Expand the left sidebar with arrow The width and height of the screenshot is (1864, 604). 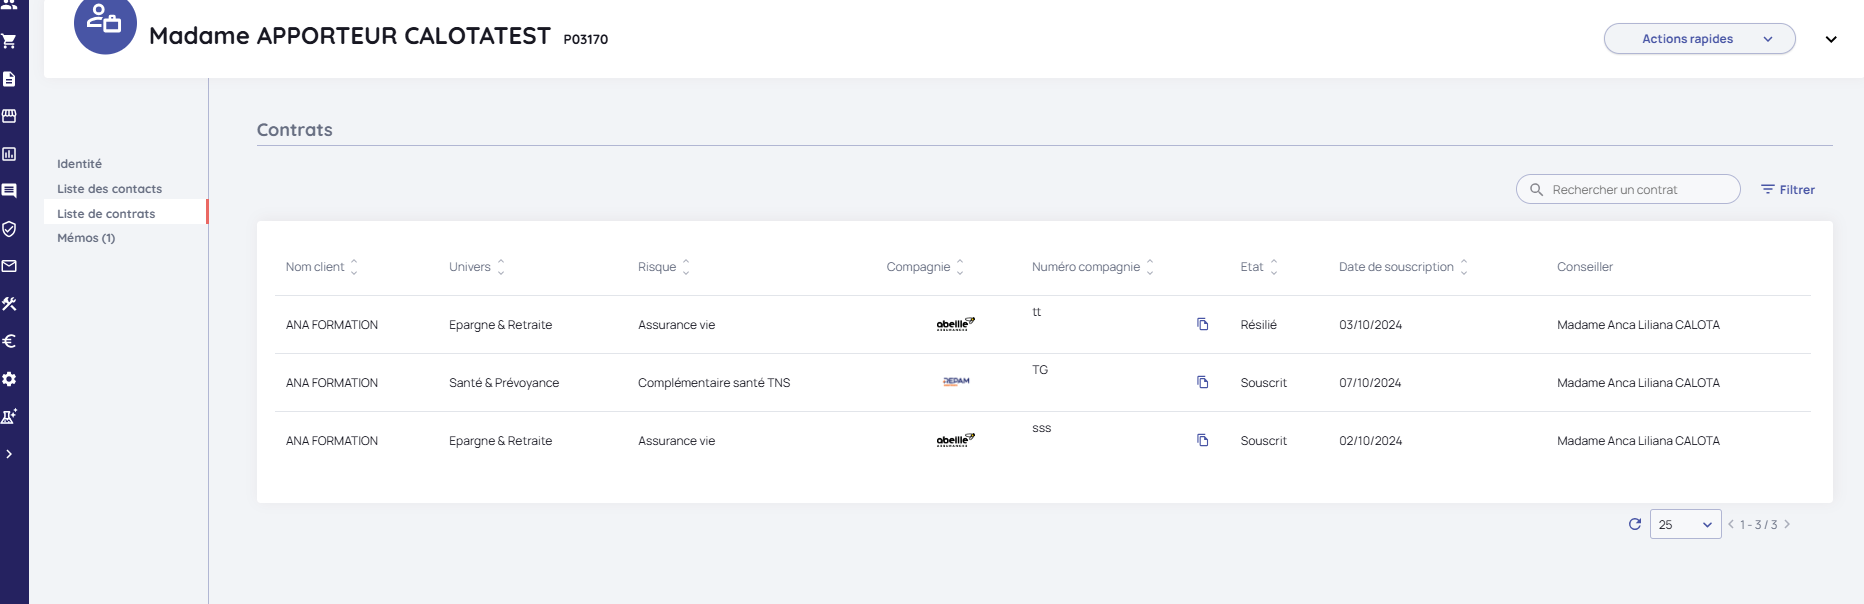[x=9, y=454]
